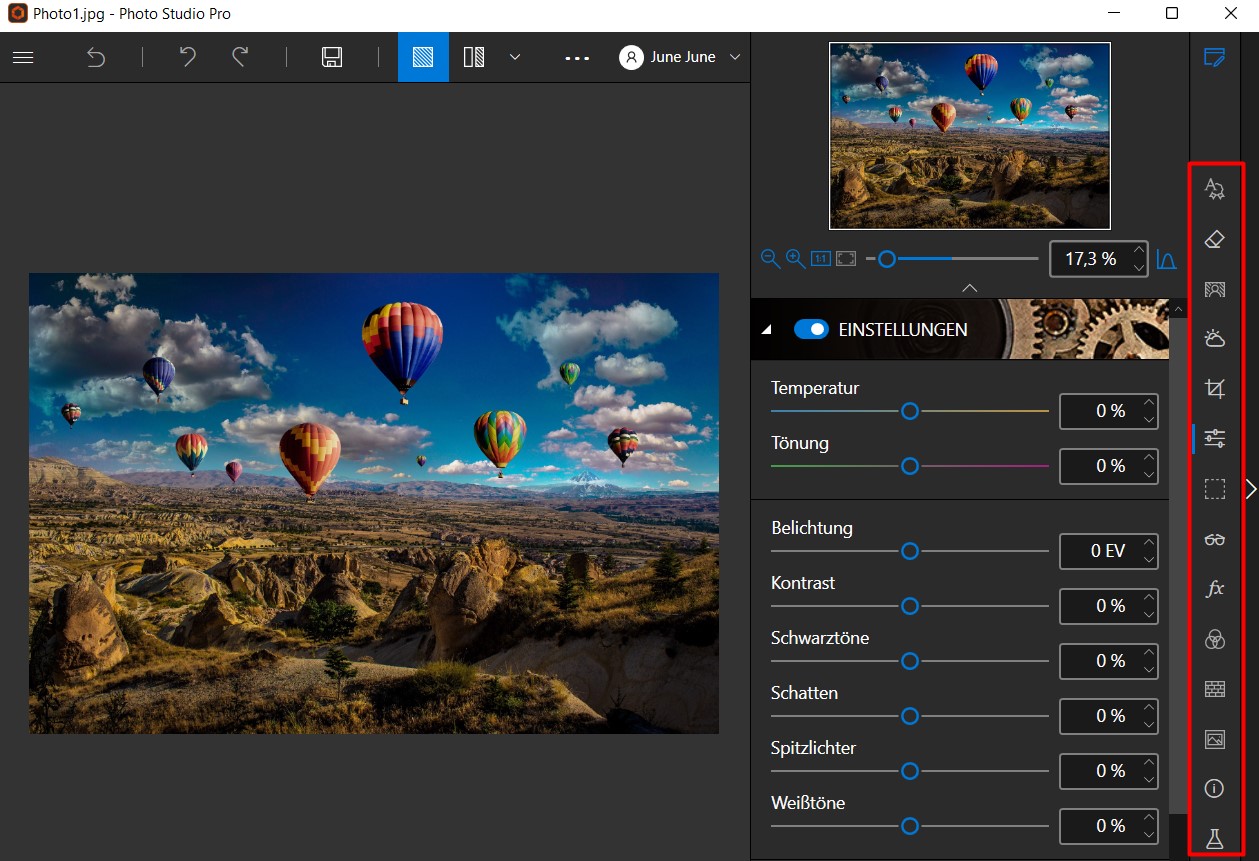Open the sky replacement tool
Viewport: 1259px width, 861px height.
click(x=1215, y=339)
